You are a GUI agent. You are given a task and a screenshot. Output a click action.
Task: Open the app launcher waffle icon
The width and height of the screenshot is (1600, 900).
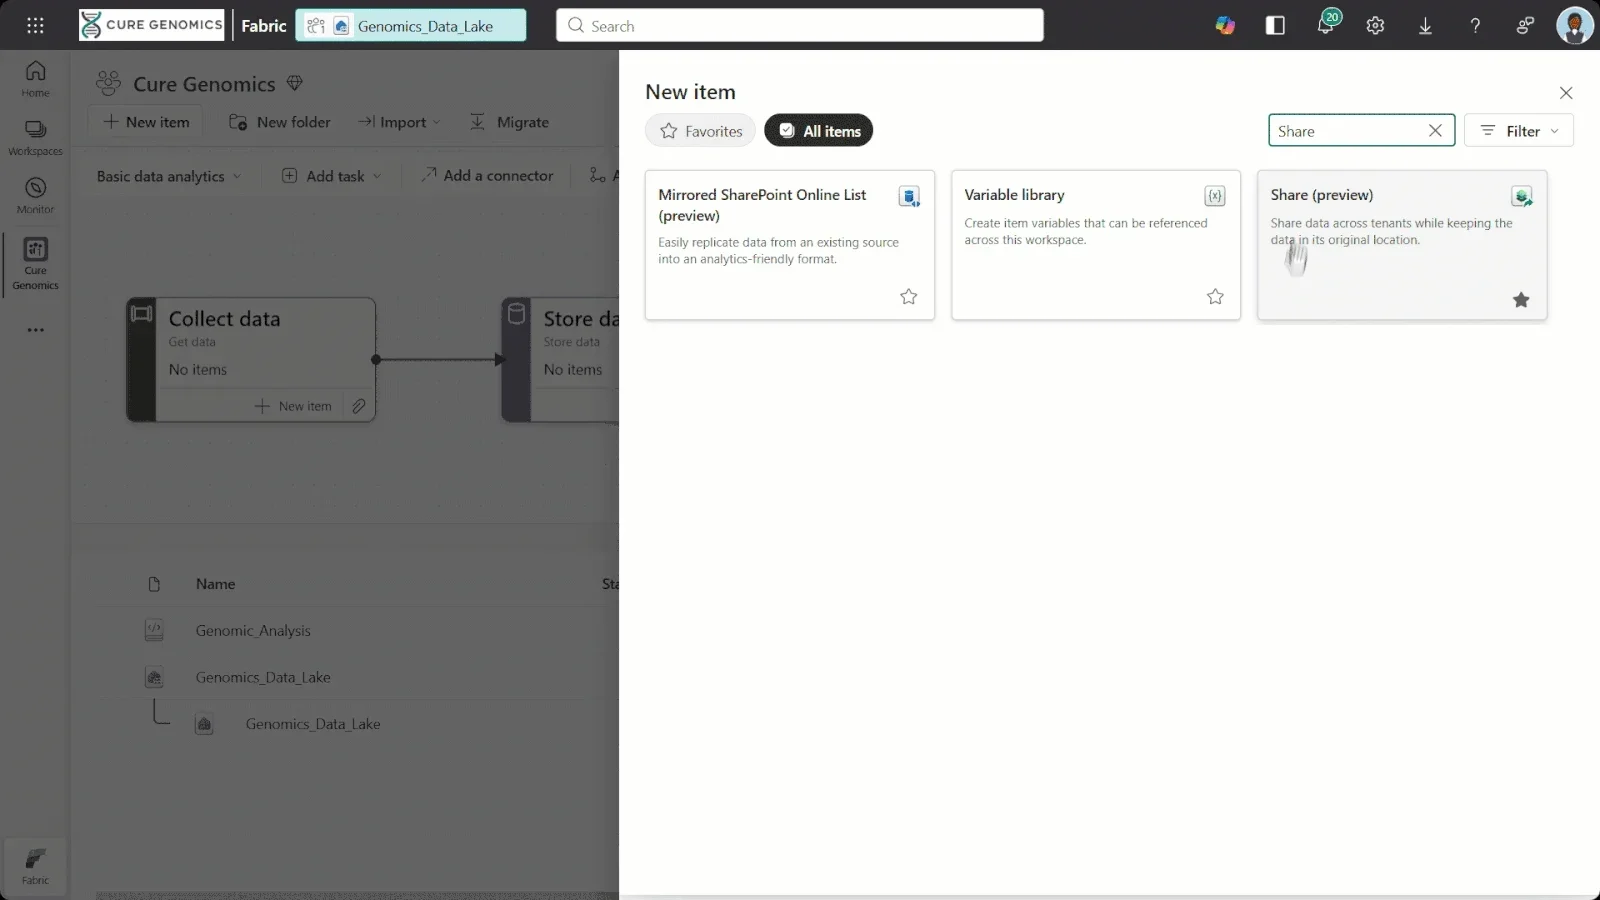coord(35,25)
